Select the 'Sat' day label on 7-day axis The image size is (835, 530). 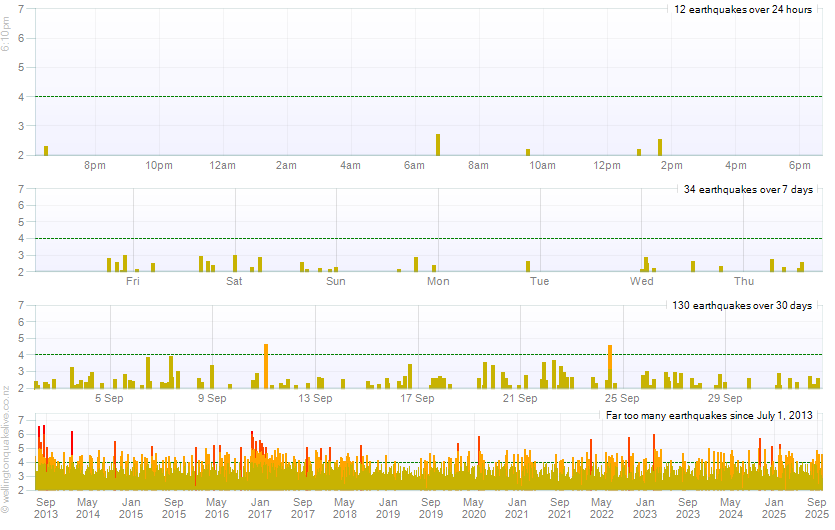pos(234,282)
